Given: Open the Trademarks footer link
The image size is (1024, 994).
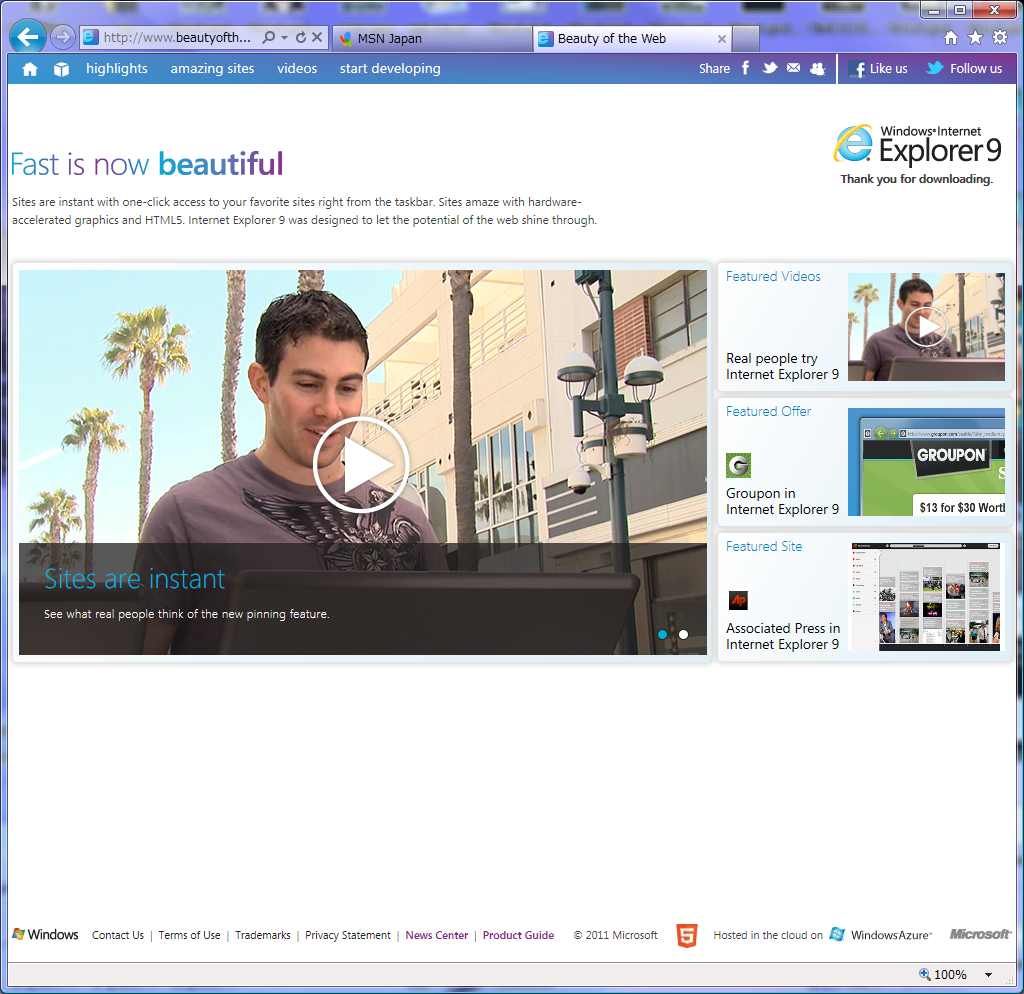Looking at the screenshot, I should (x=263, y=935).
